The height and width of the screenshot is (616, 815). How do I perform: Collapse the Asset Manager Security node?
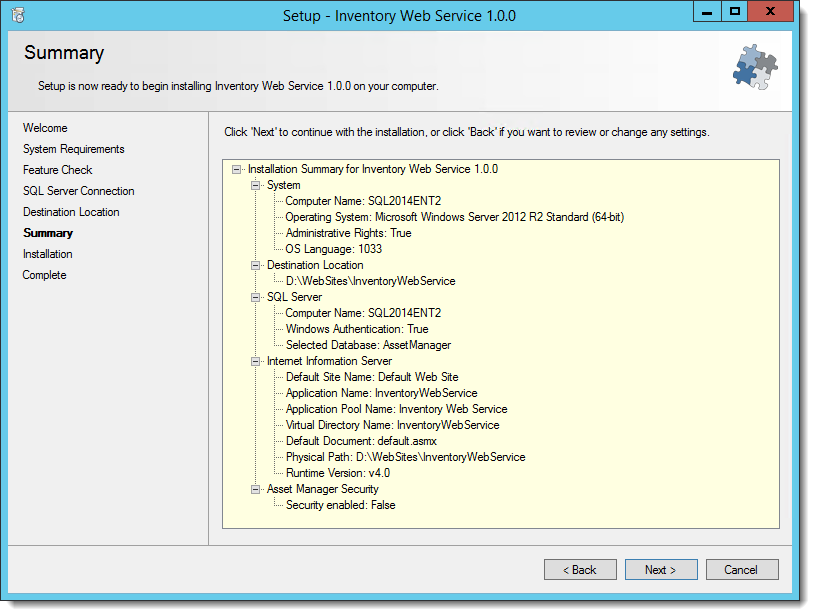click(x=255, y=490)
